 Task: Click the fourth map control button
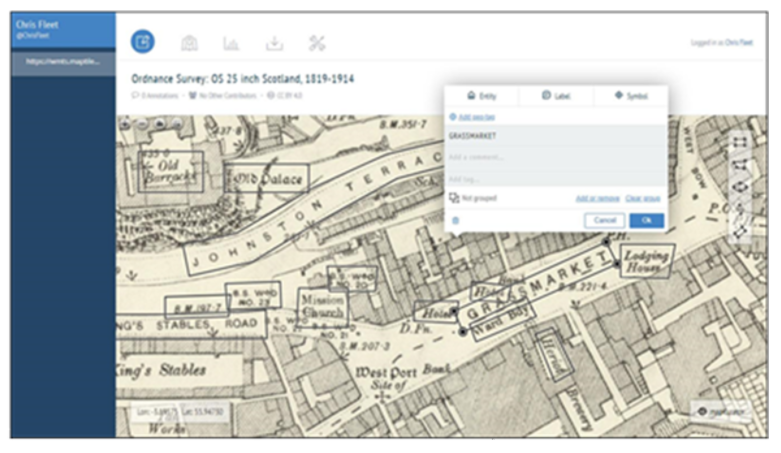click(176, 124)
